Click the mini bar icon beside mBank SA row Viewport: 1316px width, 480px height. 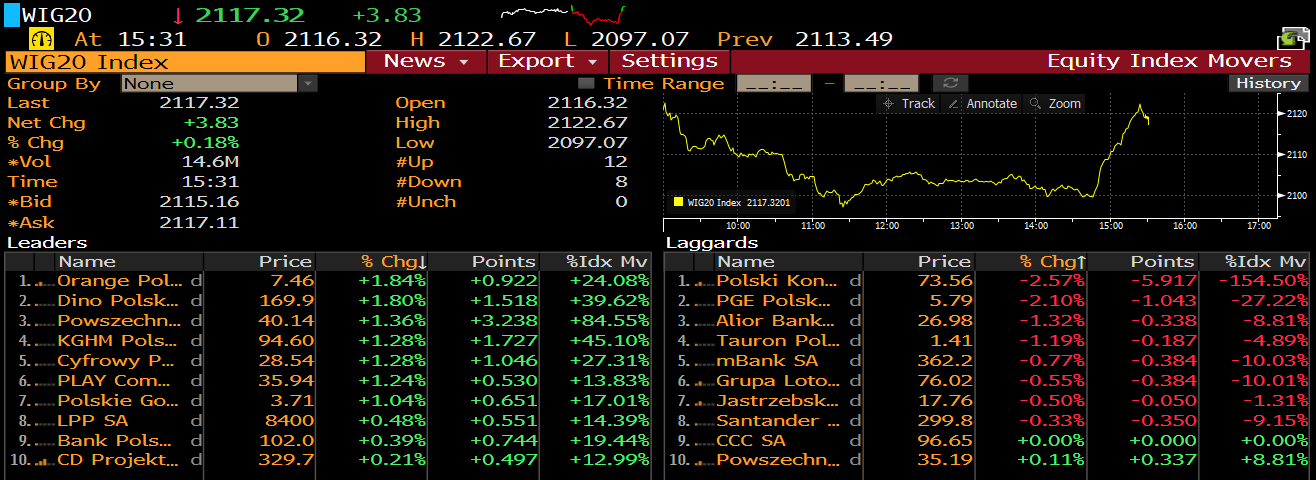coord(703,361)
